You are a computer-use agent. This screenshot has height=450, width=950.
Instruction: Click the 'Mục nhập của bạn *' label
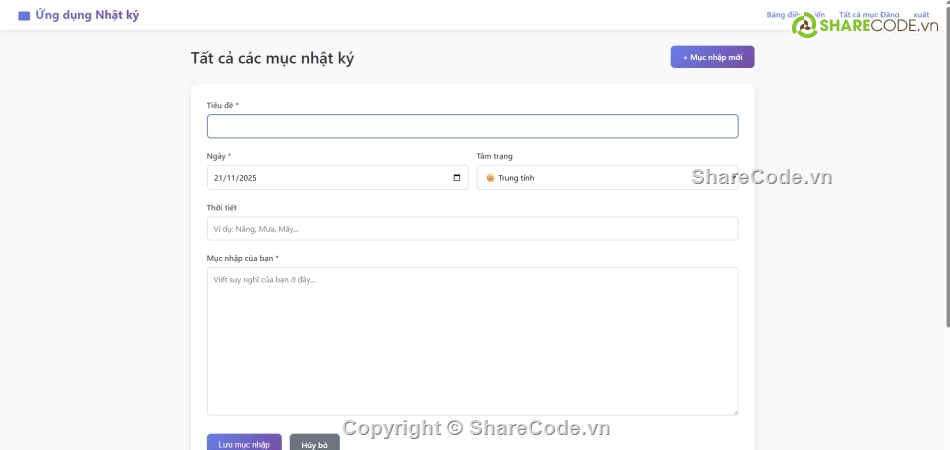coord(243,258)
